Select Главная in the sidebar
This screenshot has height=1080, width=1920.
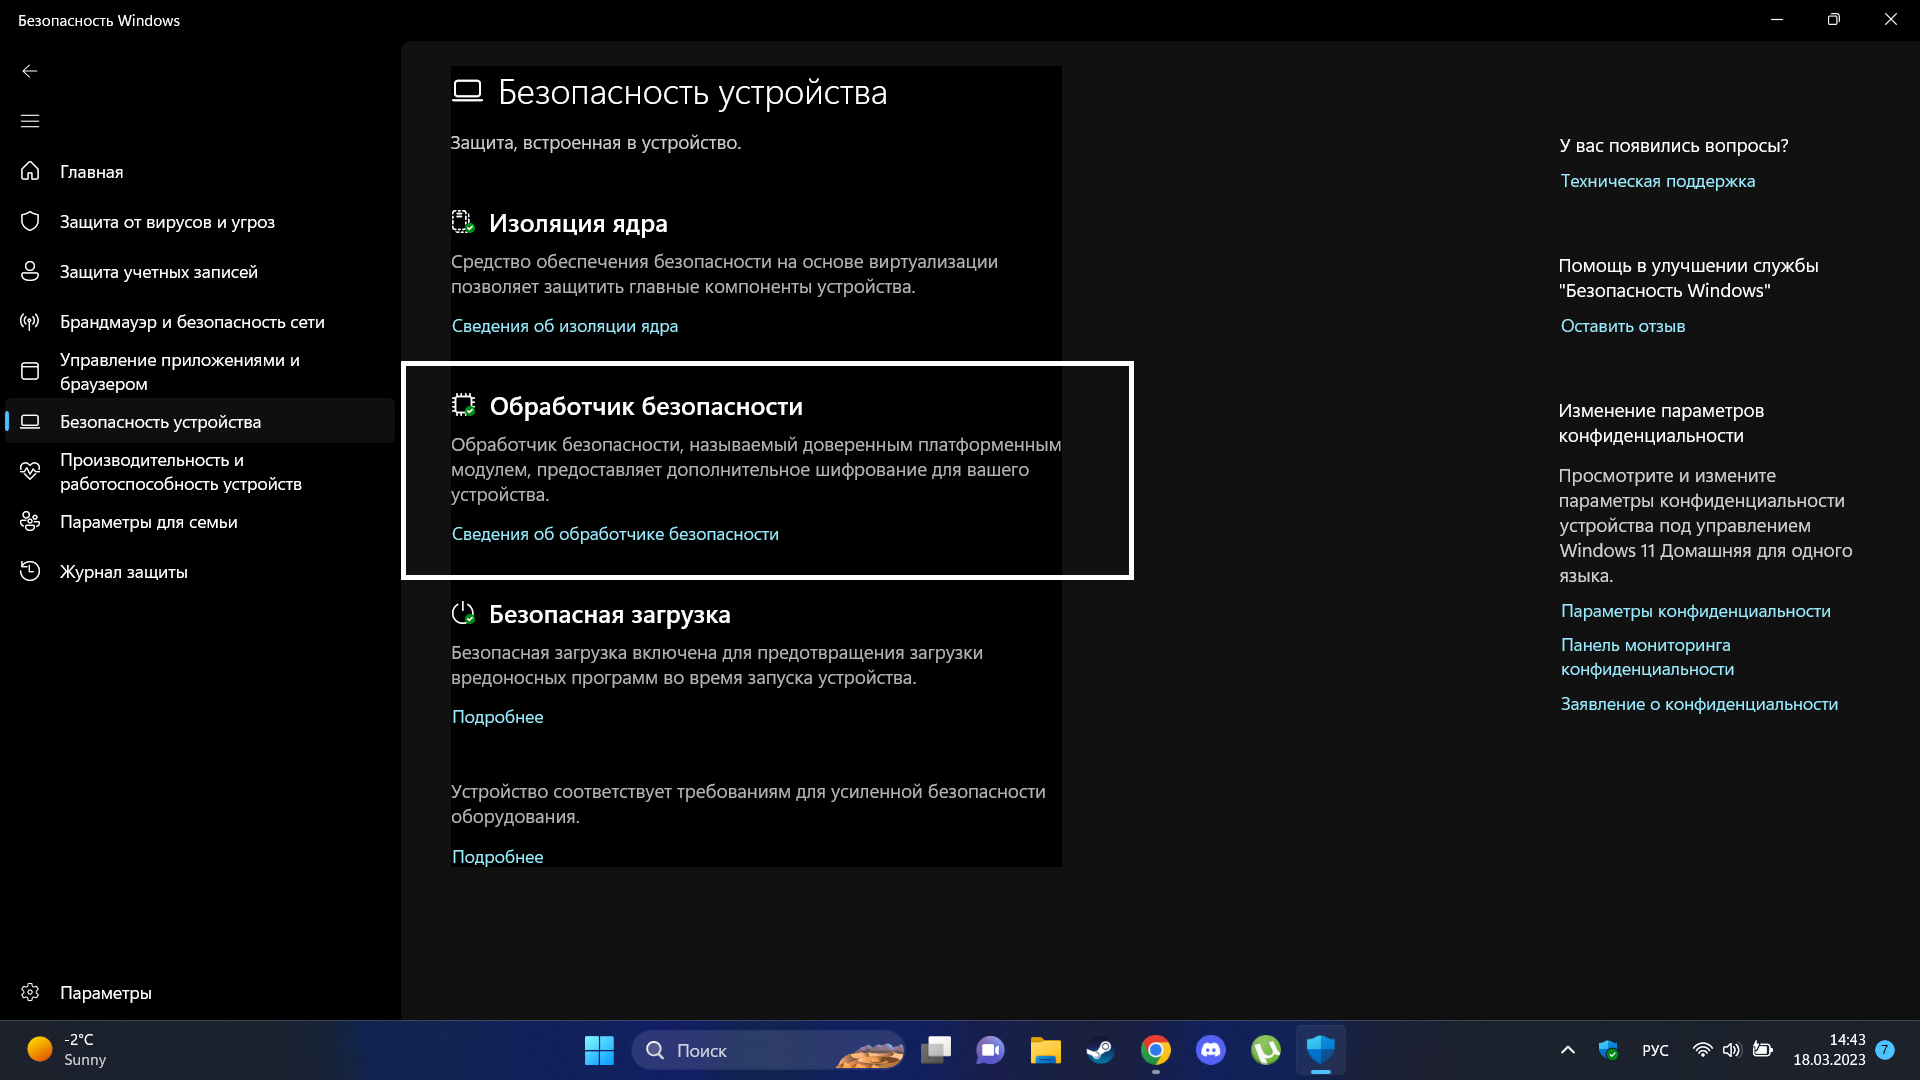[200, 171]
